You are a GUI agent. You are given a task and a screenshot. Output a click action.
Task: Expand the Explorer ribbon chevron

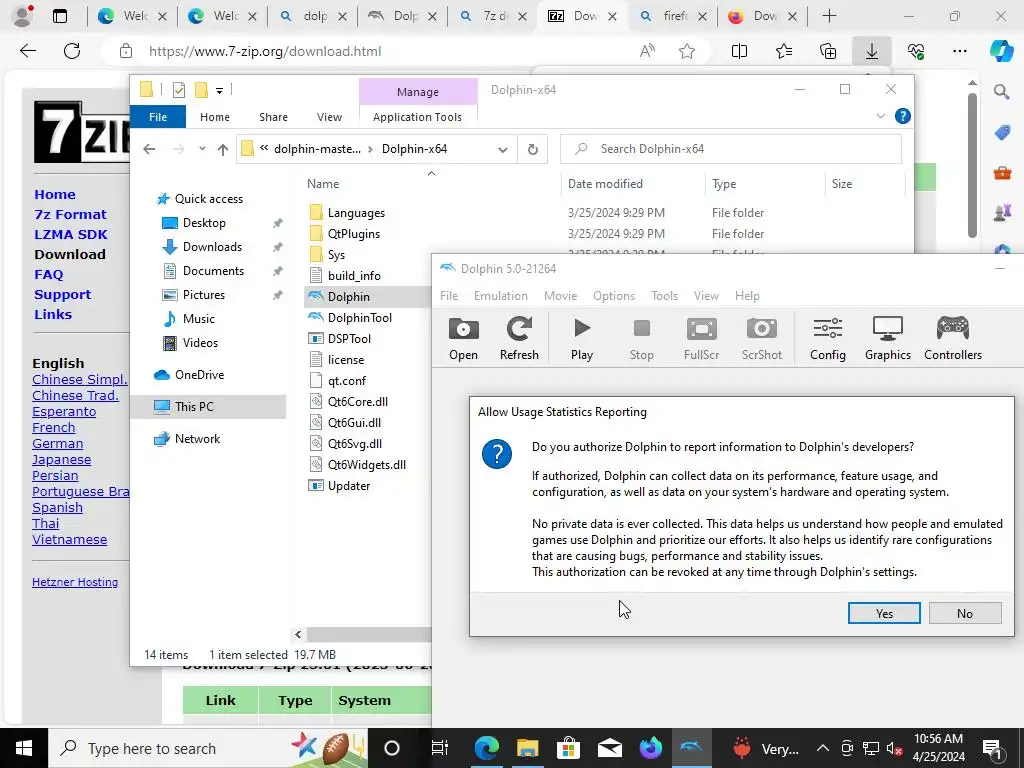point(880,116)
